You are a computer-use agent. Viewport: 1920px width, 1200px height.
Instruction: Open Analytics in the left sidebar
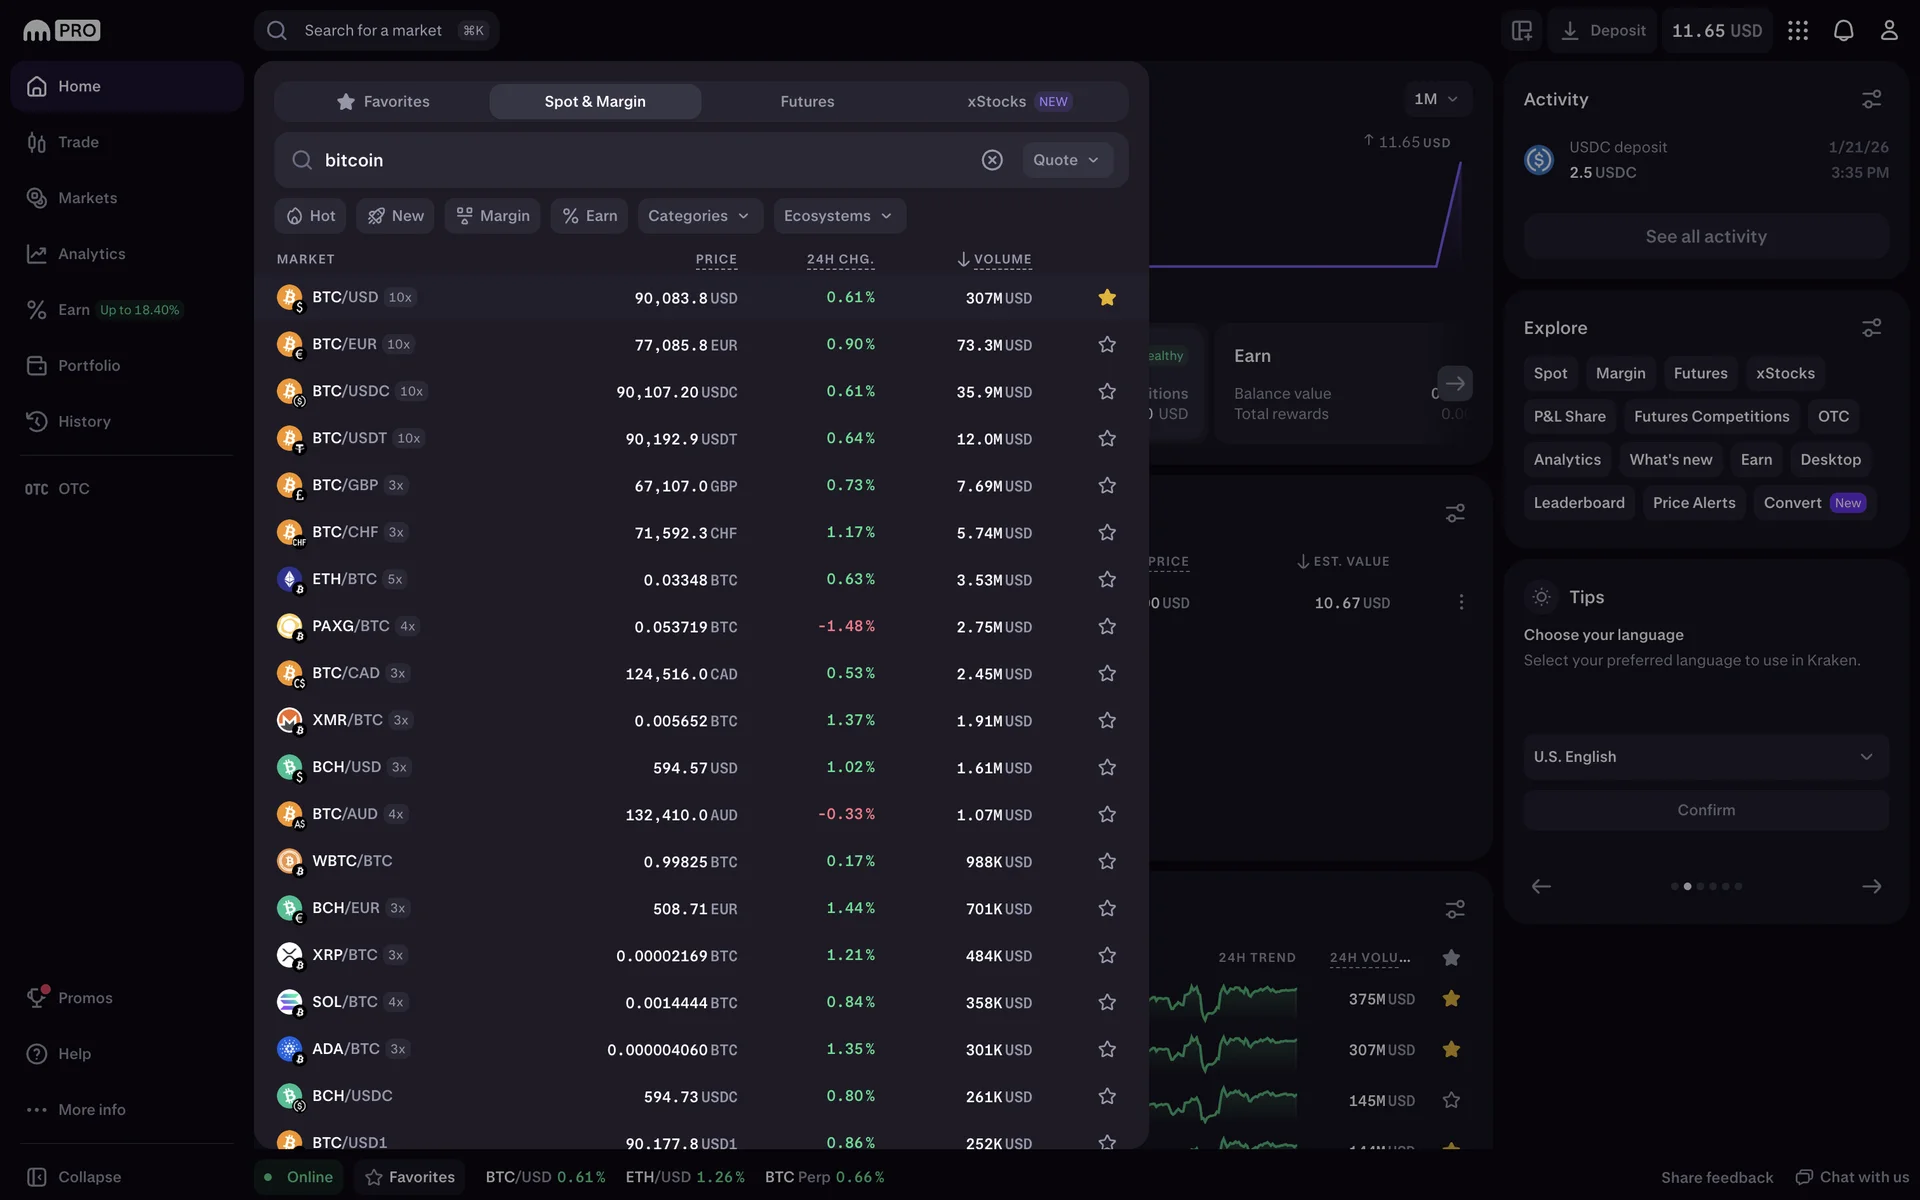coord(91,254)
